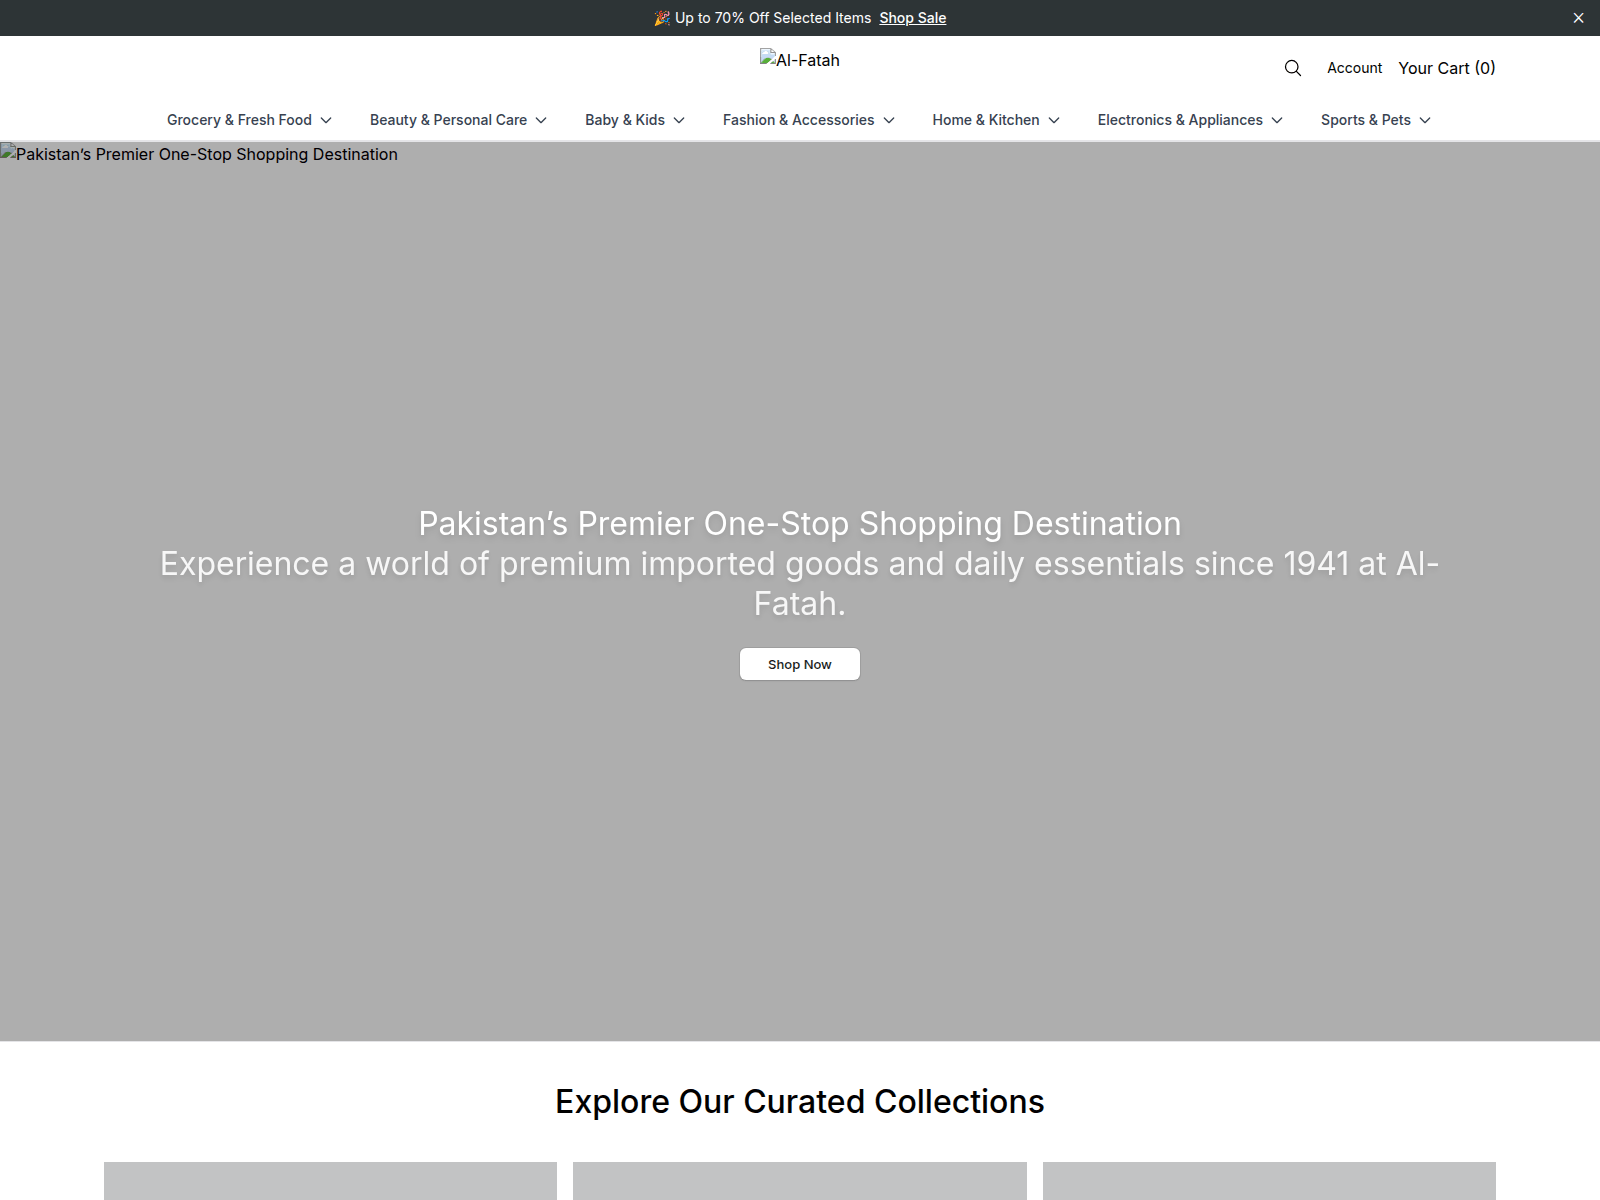Image resolution: width=1600 pixels, height=1200 pixels.
Task: Follow the Shop Sale link
Action: (x=913, y=18)
